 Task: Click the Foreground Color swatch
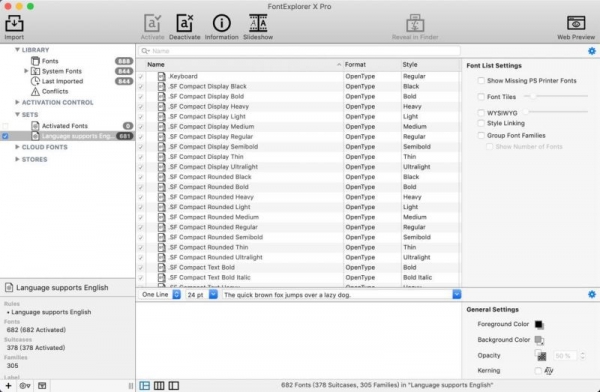point(539,325)
